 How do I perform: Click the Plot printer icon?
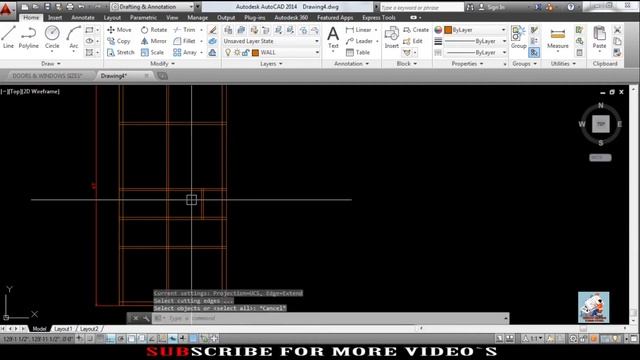(x=70, y=7)
